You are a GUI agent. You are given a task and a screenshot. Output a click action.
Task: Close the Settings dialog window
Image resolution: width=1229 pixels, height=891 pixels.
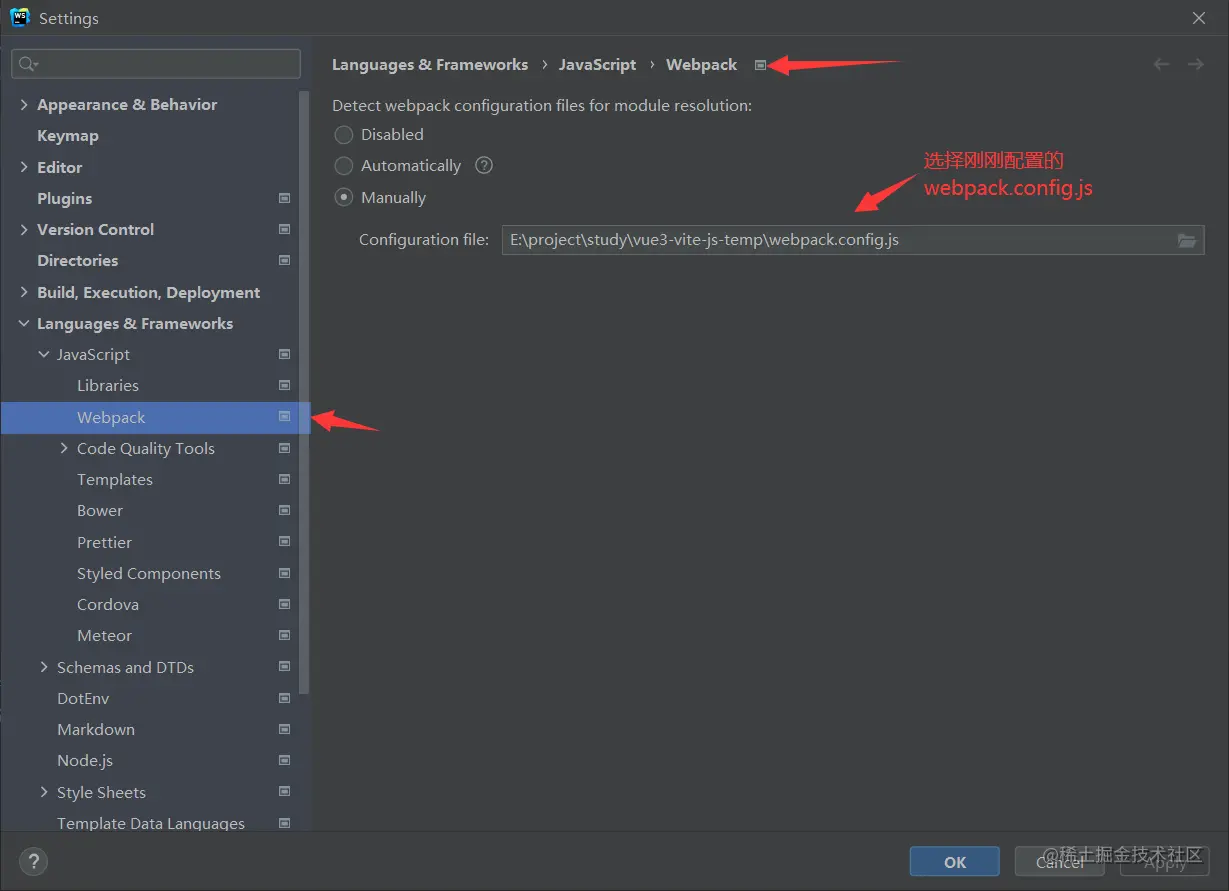click(x=1199, y=18)
